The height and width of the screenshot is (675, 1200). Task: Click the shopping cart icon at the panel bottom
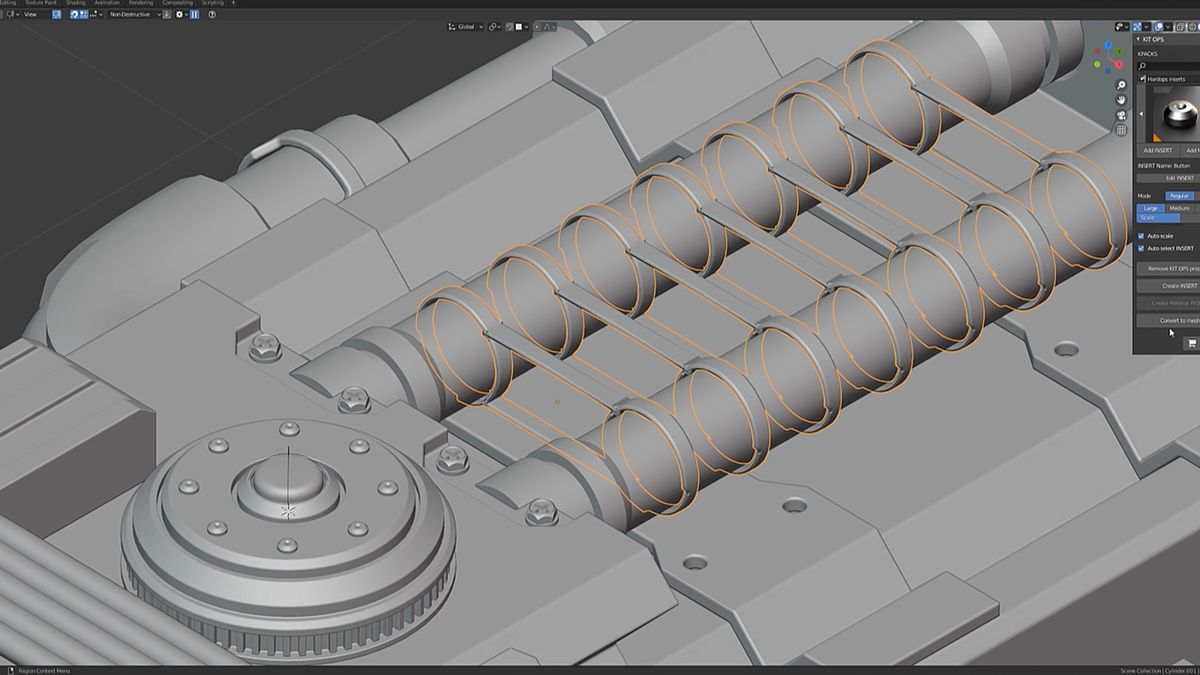coord(1190,342)
